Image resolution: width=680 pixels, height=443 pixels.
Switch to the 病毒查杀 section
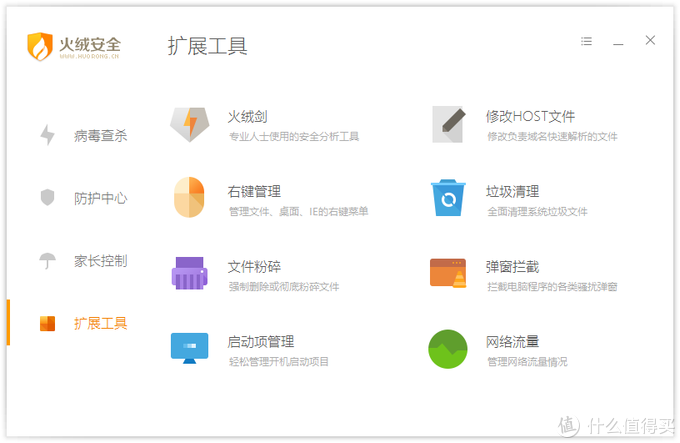click(x=101, y=136)
